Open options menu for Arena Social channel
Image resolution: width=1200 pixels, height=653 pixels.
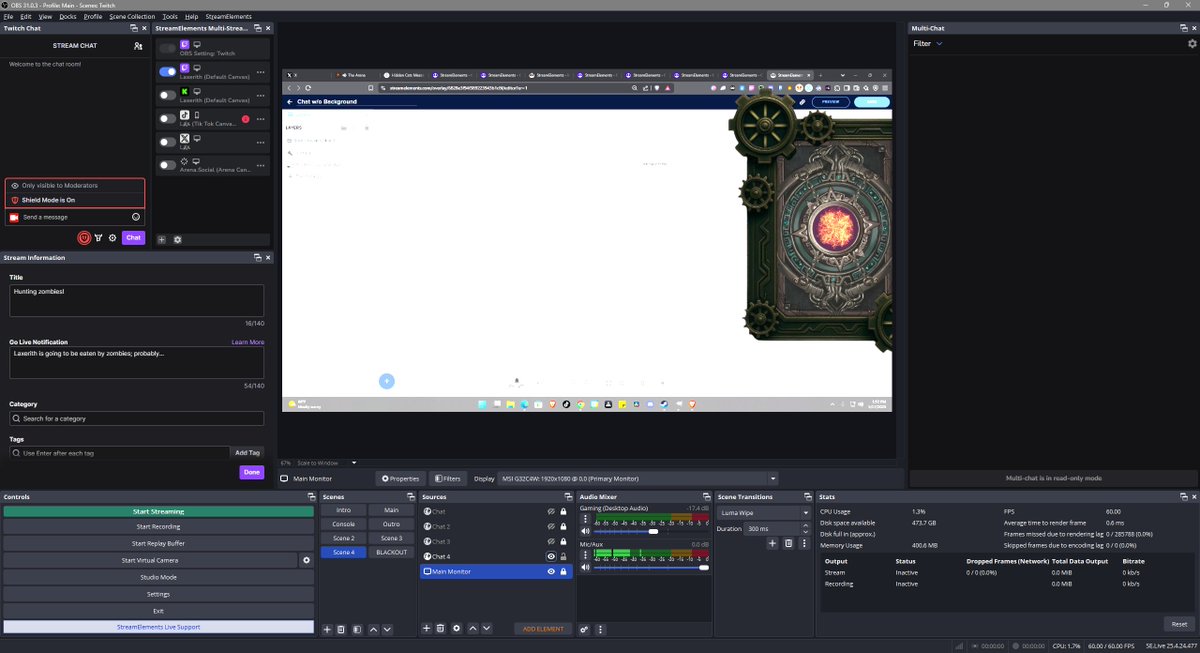pos(261,165)
